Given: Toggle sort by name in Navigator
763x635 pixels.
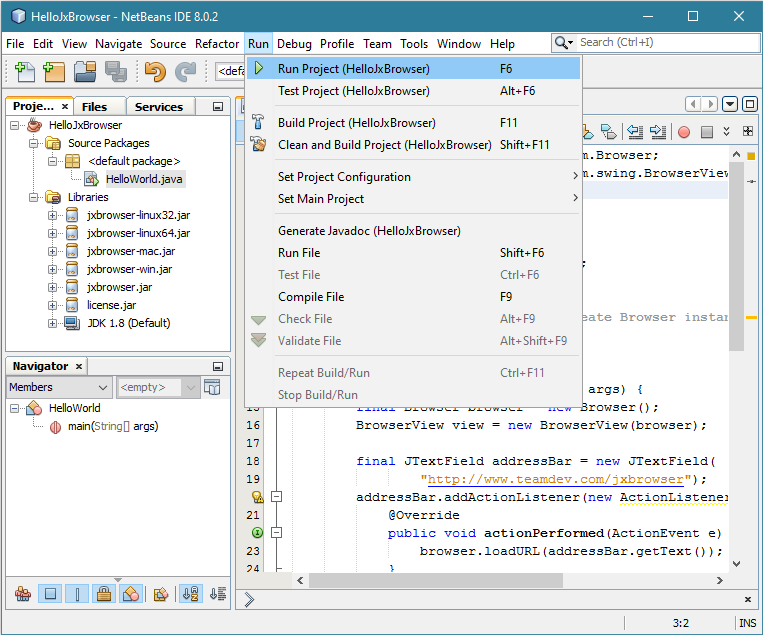Looking at the screenshot, I should [x=191, y=594].
